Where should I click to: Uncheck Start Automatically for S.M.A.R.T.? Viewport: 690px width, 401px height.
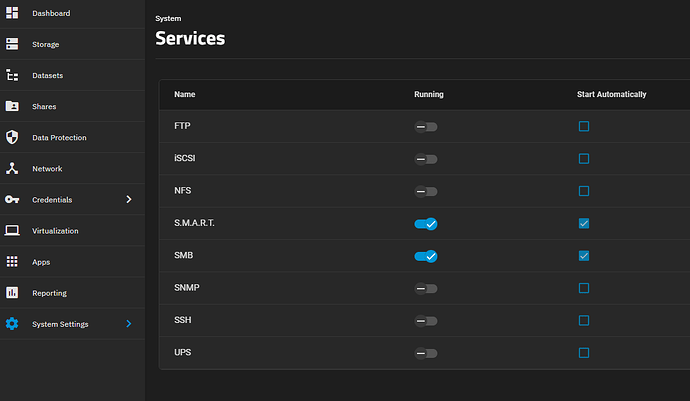pos(584,224)
